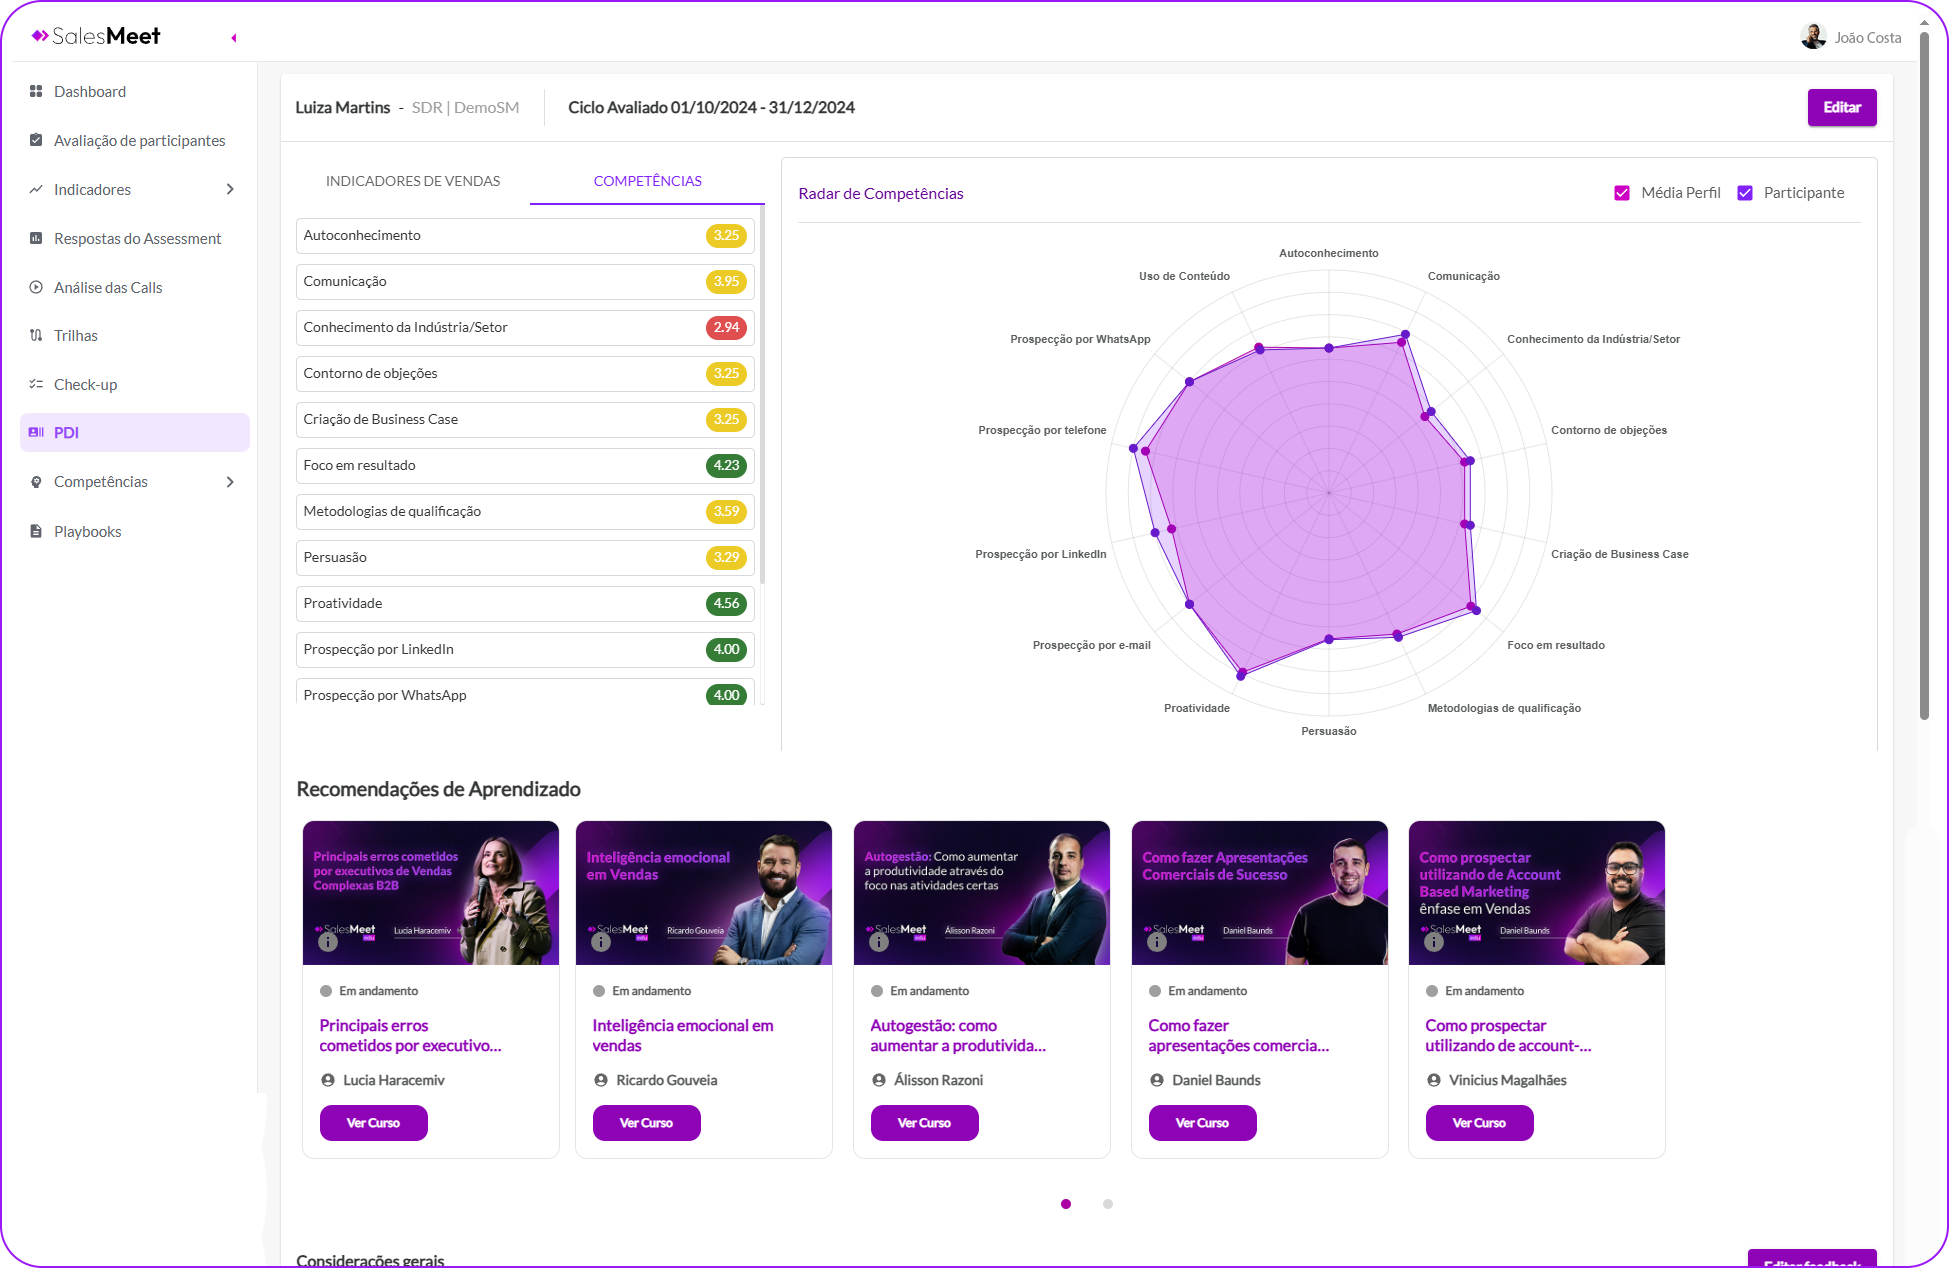The width and height of the screenshot is (1949, 1268).
Task: Click the Check-up checklist icon
Action: coord(36,384)
